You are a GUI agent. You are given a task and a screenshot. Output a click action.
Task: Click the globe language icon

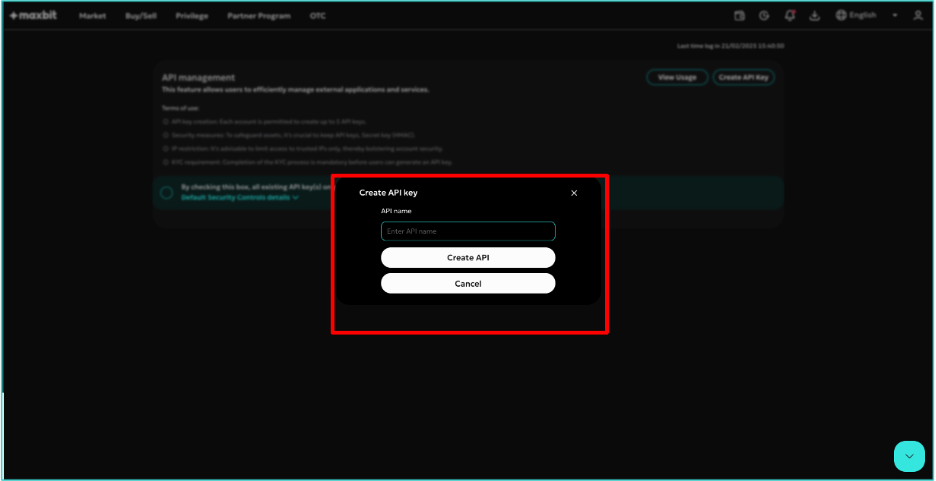841,16
